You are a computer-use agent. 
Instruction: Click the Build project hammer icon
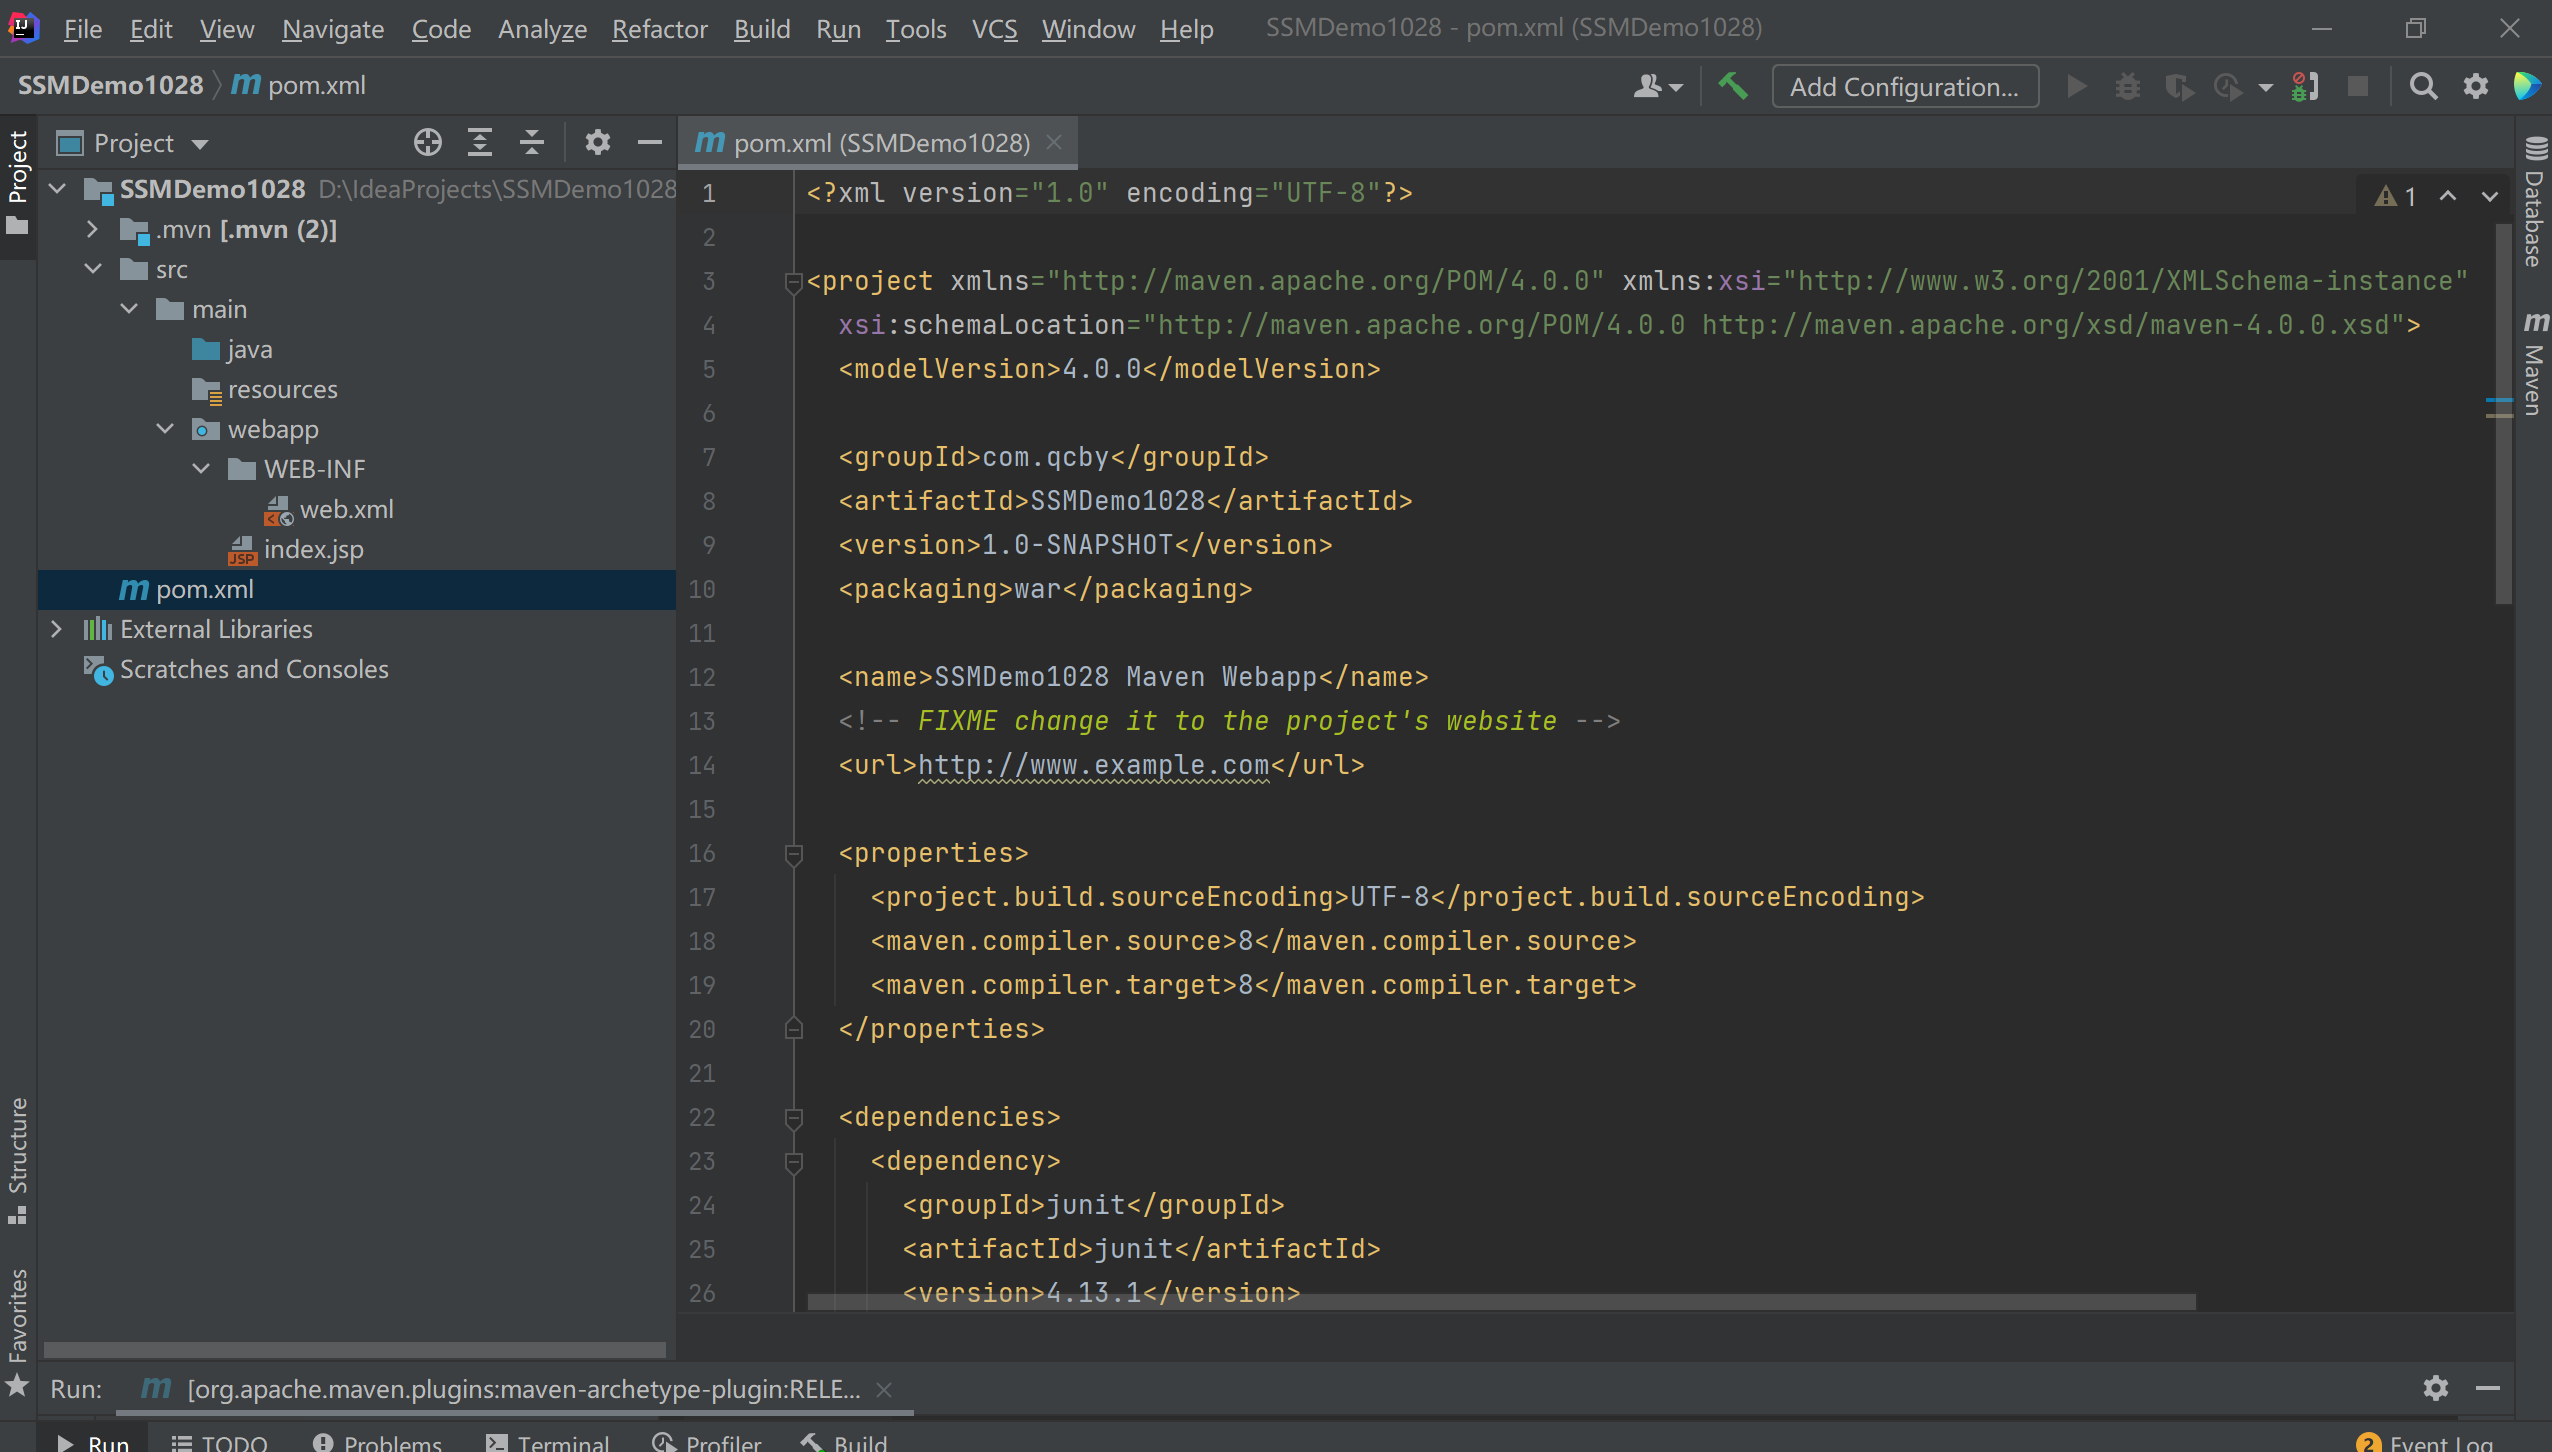1733,87
